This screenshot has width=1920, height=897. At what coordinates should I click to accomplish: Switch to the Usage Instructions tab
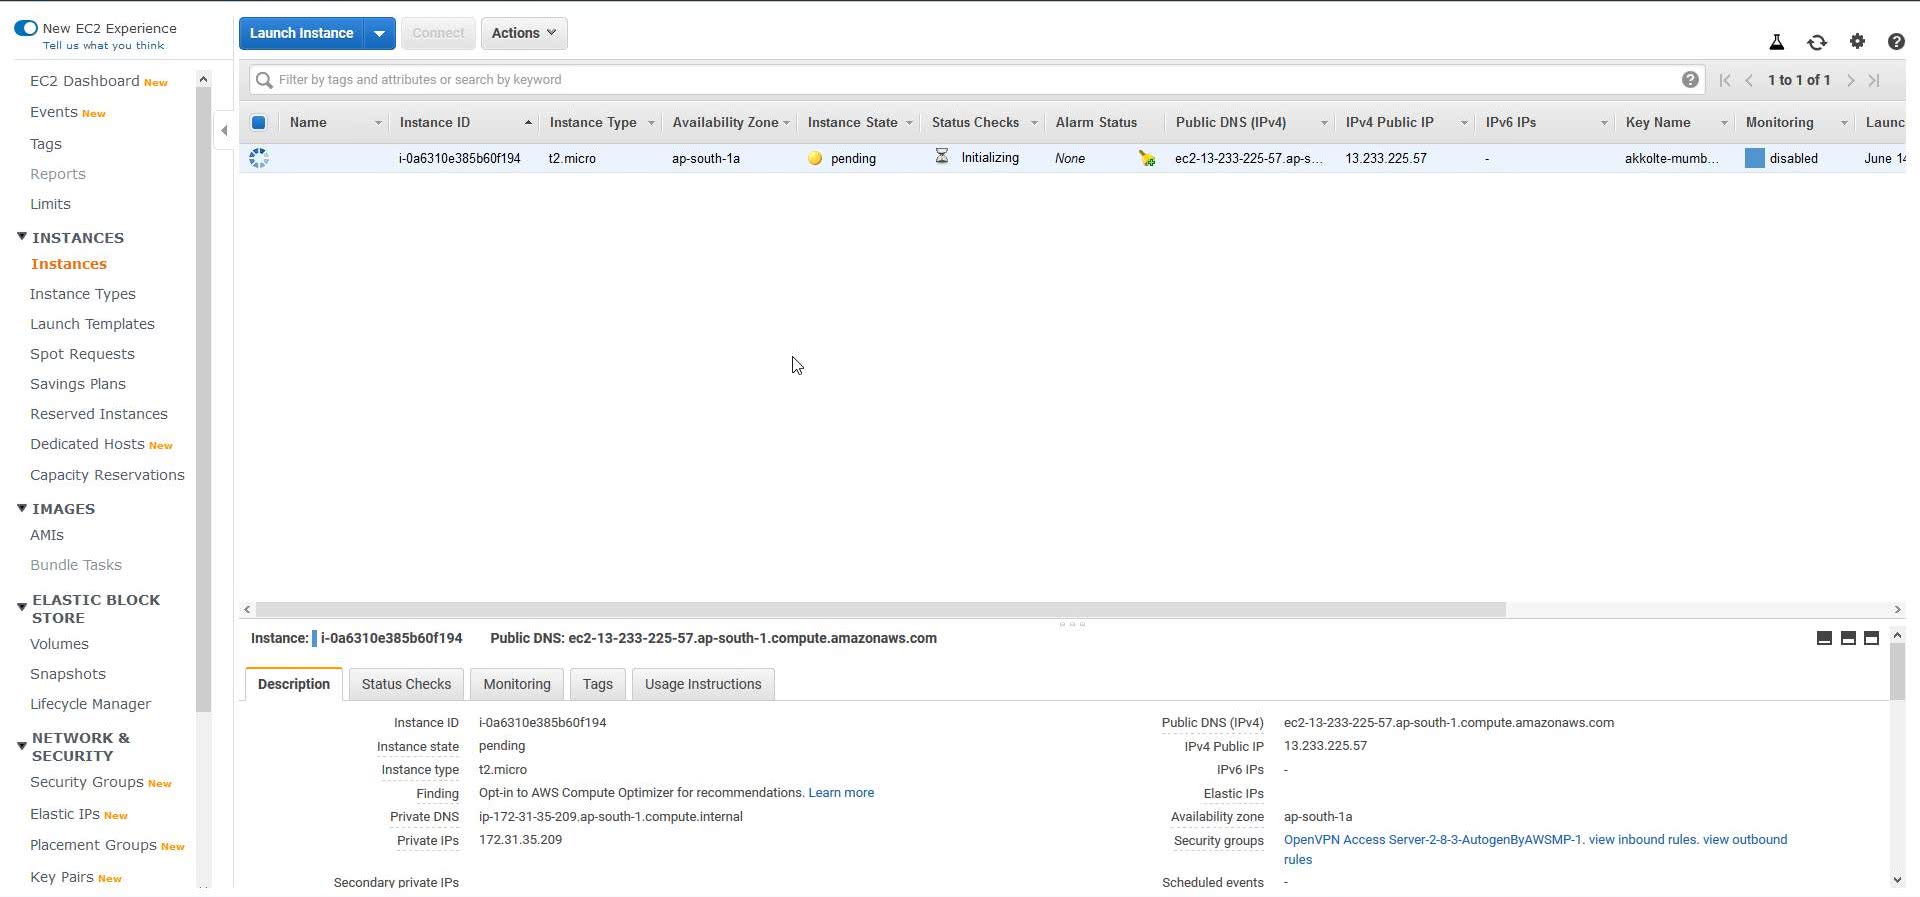(703, 684)
